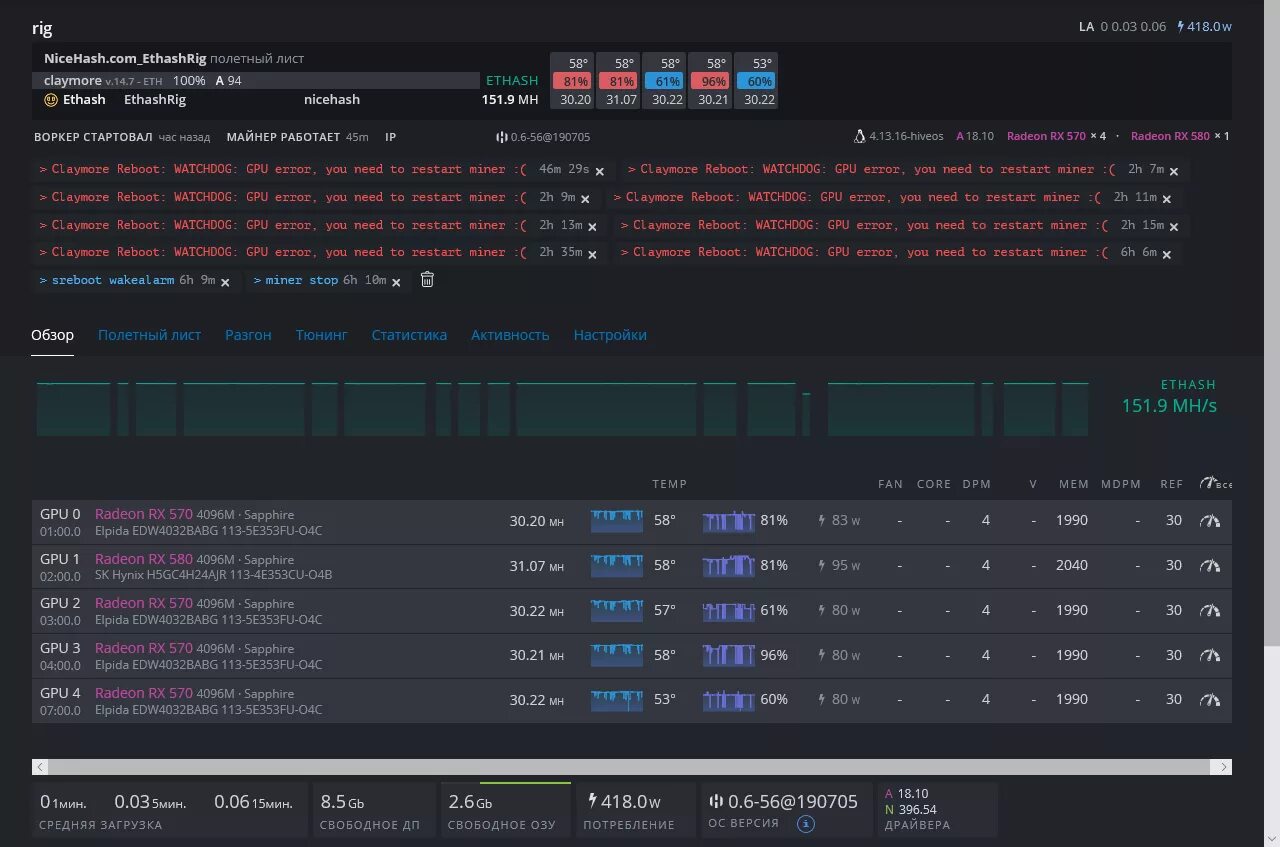Click the GPU 1 Radeon RX 580 name
The height and width of the screenshot is (847, 1280).
coord(144,559)
